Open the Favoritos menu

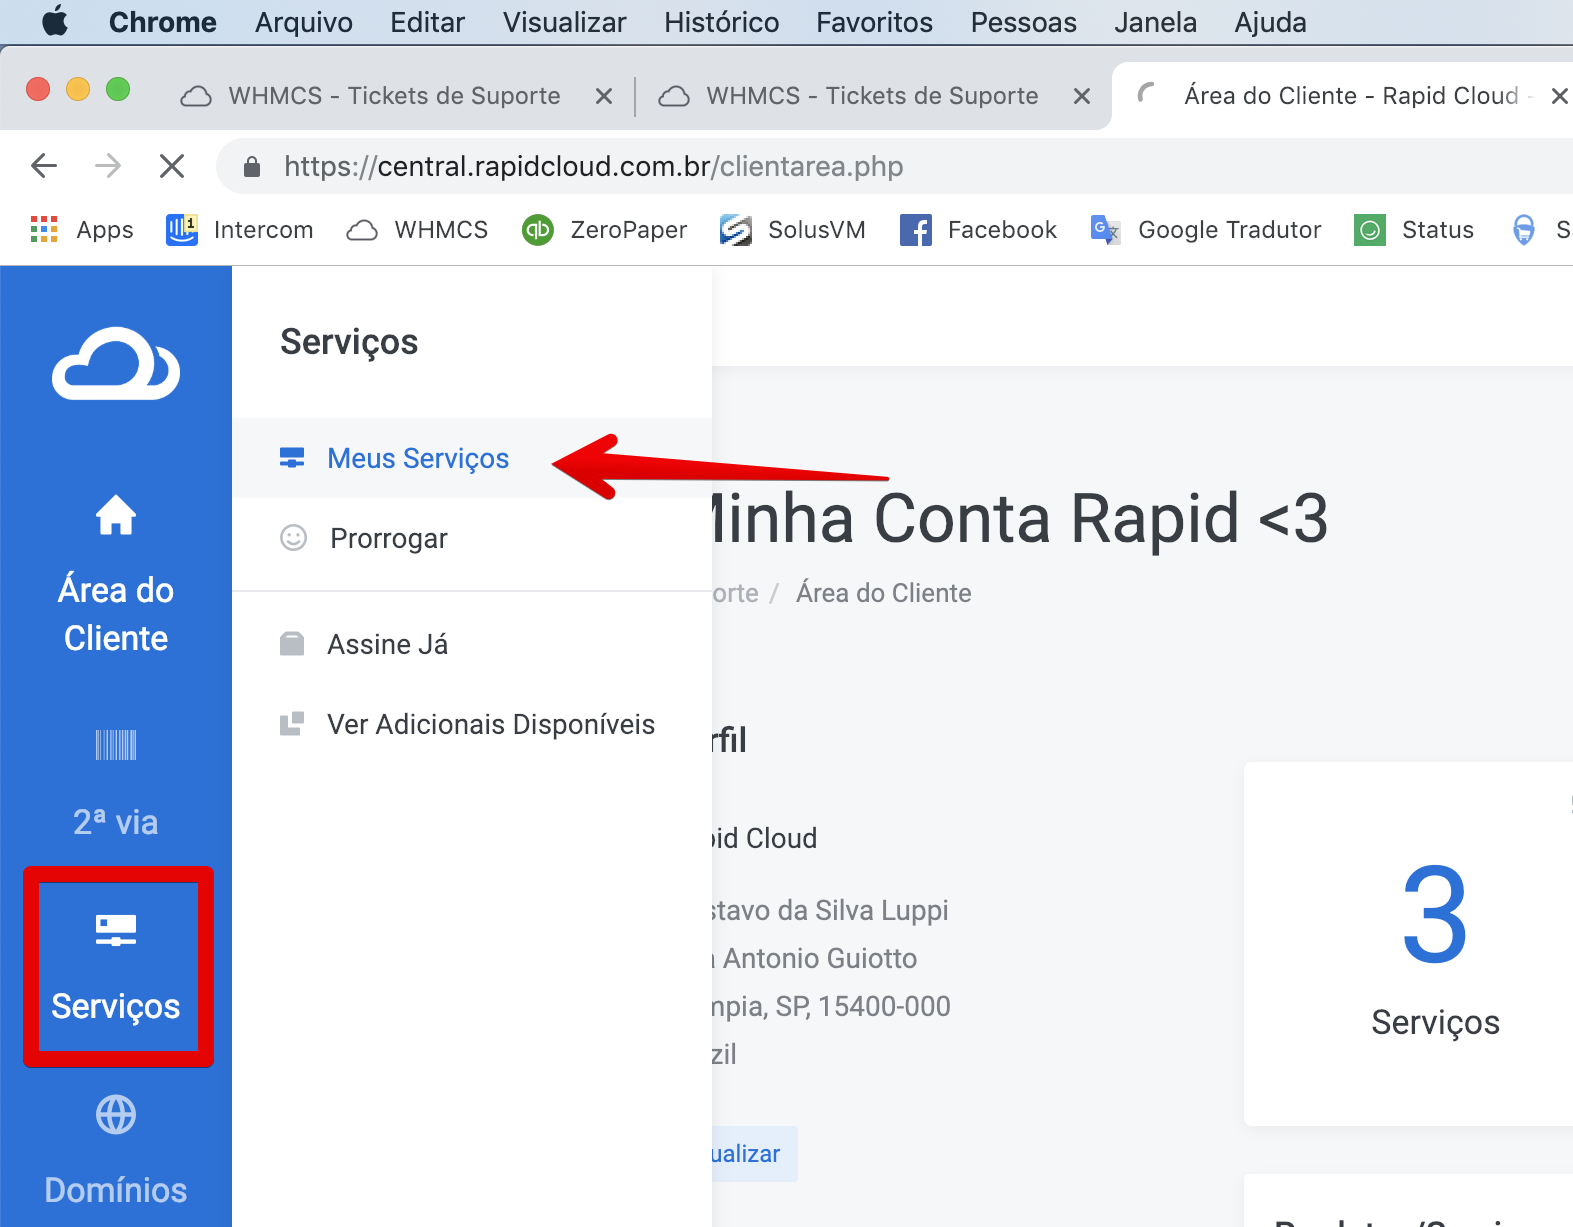coord(874,22)
